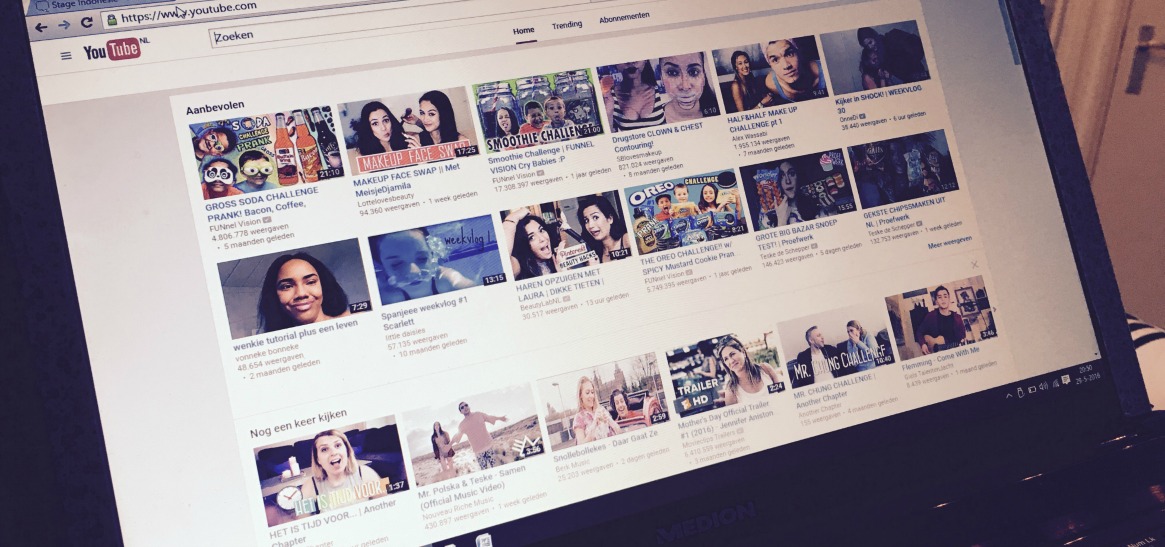Click the browser forward arrow

65,25
